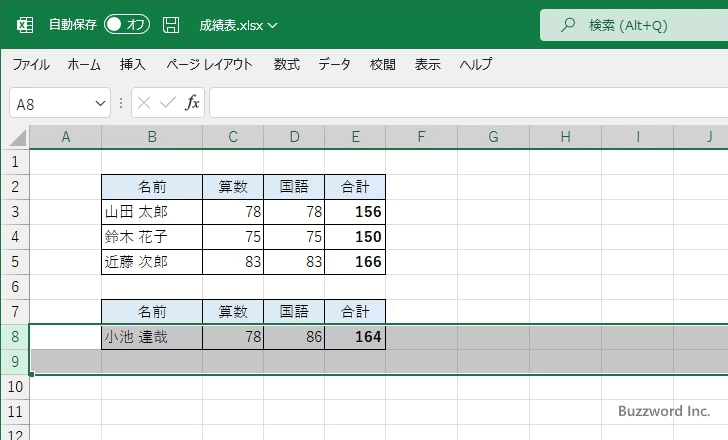Select row 11 header
The image size is (728, 440).
(x=15, y=412)
